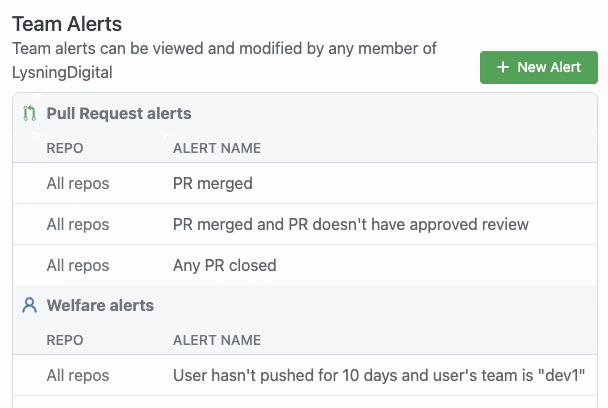The height and width of the screenshot is (408, 608).
Task: Select the Pull Request alerts section header
Action: [x=119, y=114]
